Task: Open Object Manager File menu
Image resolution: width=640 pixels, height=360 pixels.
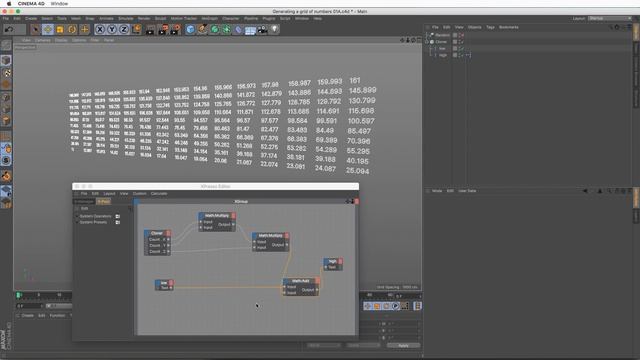Action: click(x=435, y=27)
